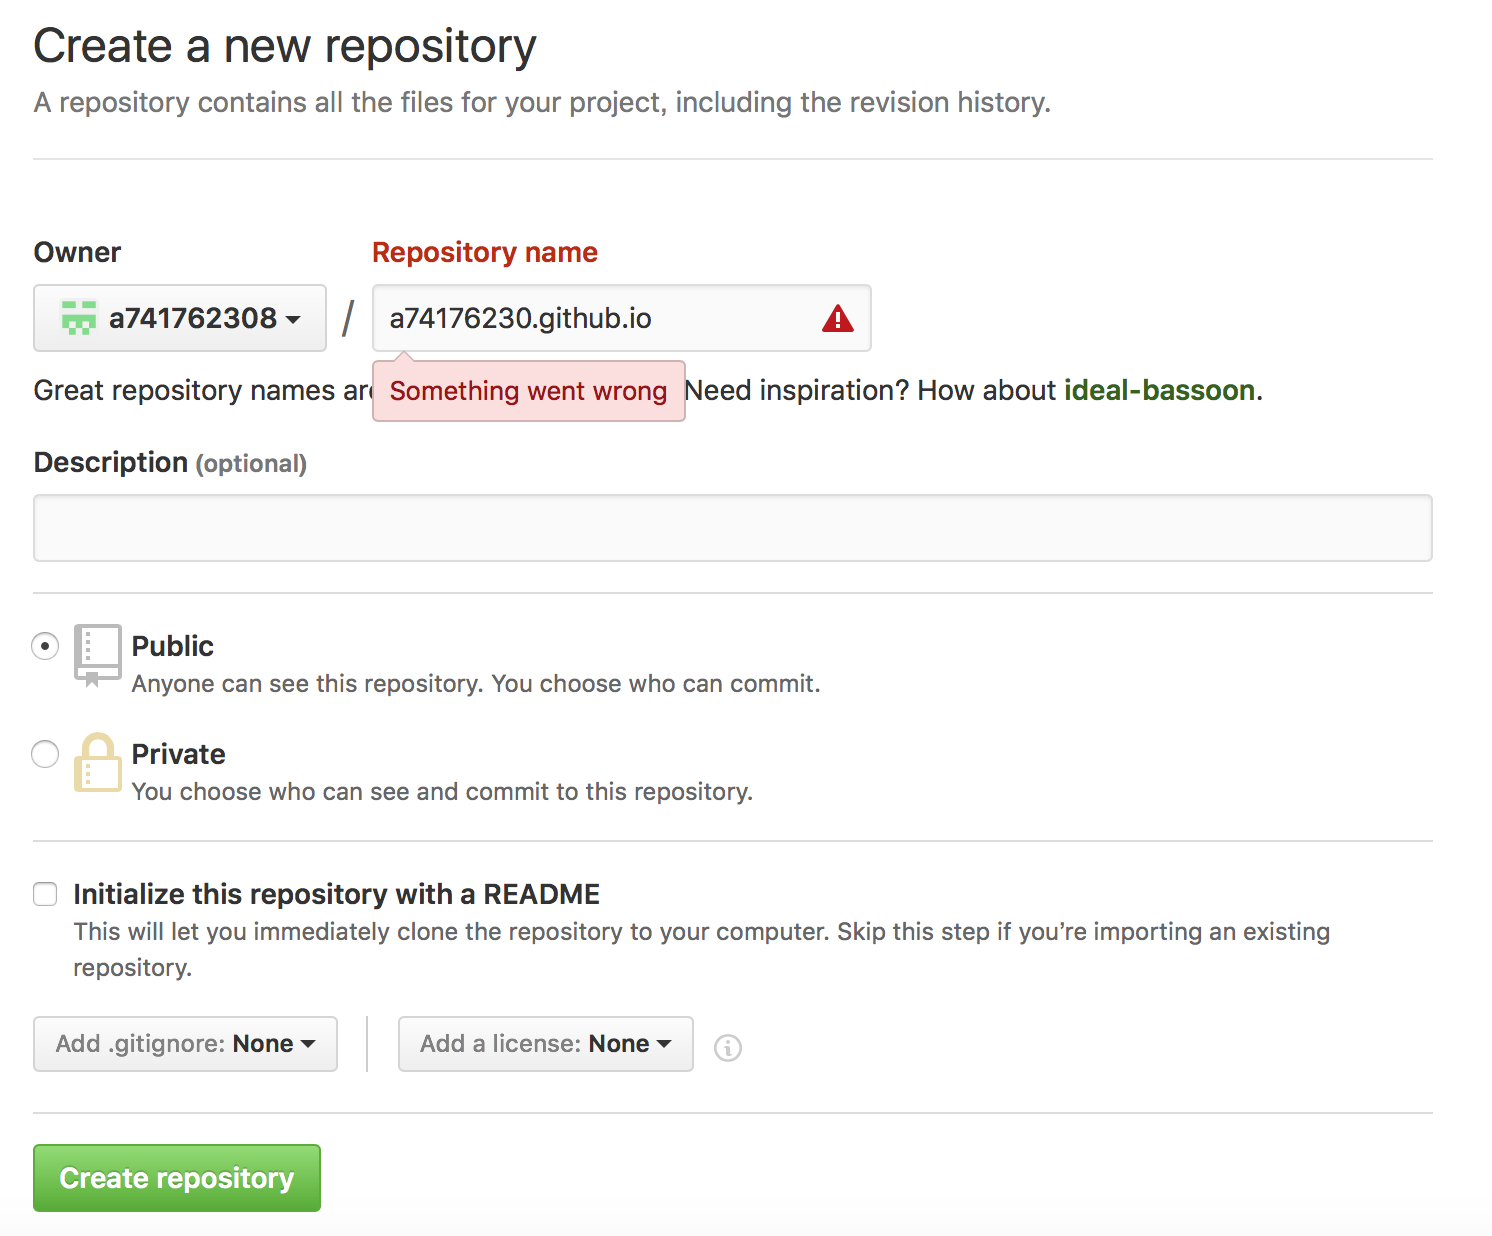The image size is (1492, 1236).
Task: Expand the Add a license dropdown
Action: tap(545, 1044)
